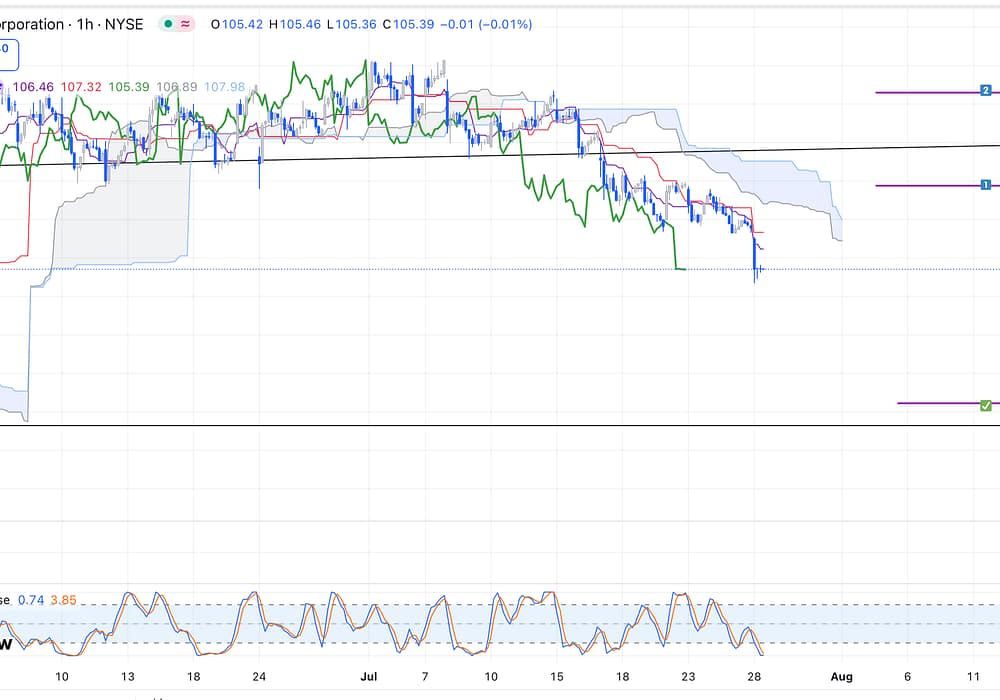Image resolution: width=1000 pixels, height=700 pixels.
Task: Click the green market status dot
Action: pyautogui.click(x=169, y=24)
